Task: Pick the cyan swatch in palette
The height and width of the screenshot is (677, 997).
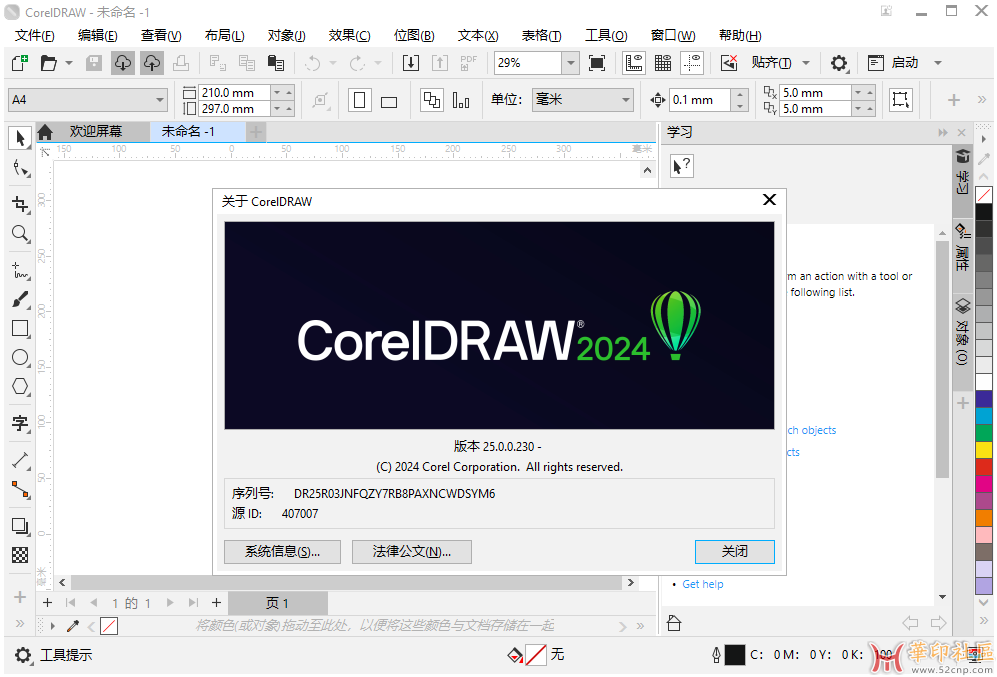Action: pyautogui.click(x=984, y=416)
